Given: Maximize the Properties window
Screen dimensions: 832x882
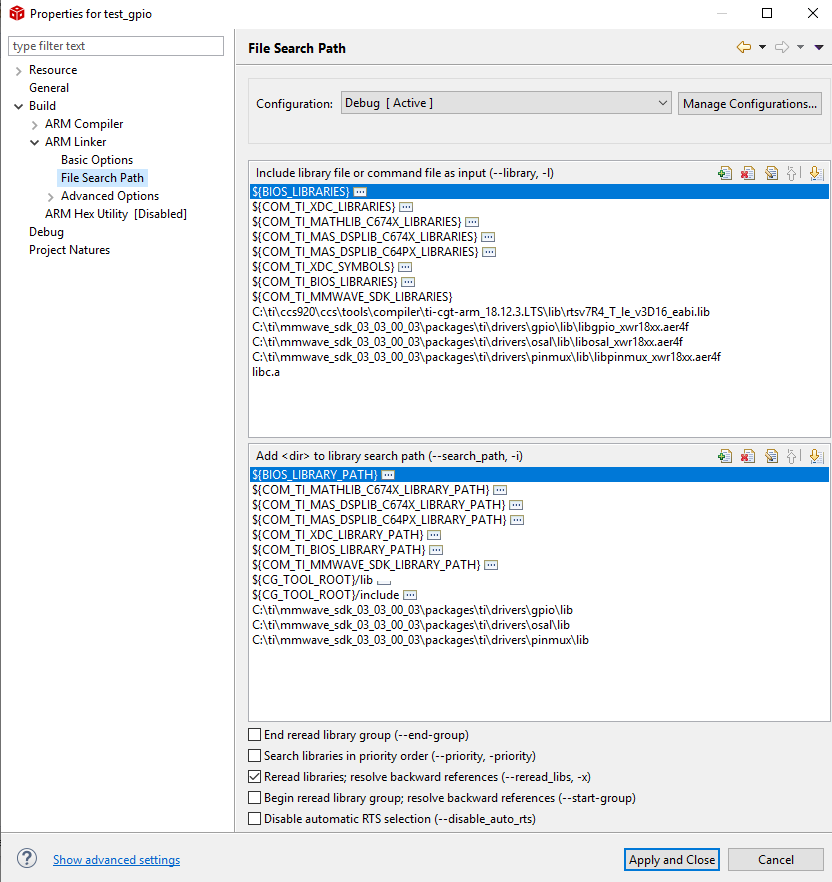Looking at the screenshot, I should tap(767, 13).
